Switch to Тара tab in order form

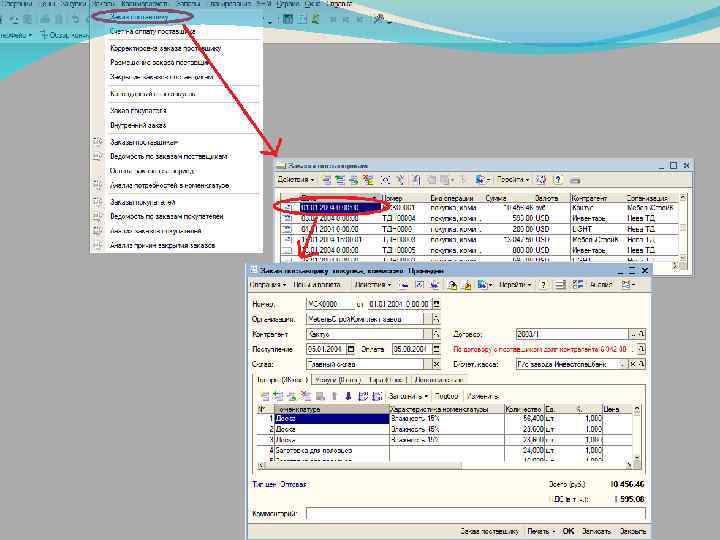click(x=388, y=380)
